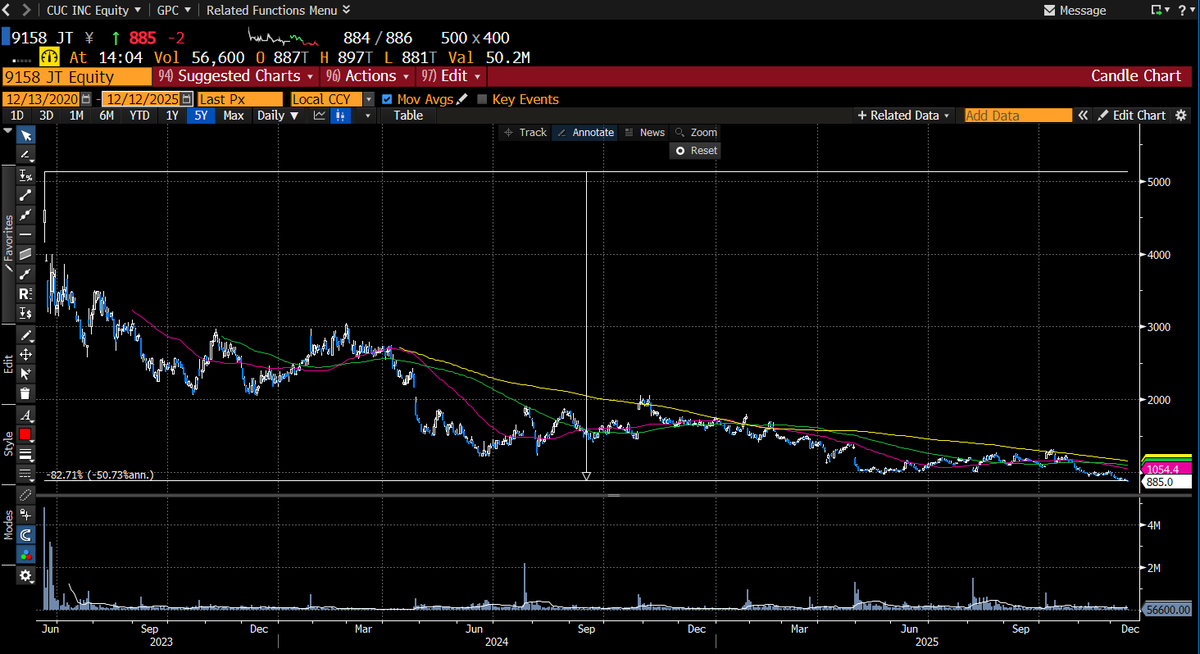Screen dimensions: 1200x654
Task: Click the Edit Chart button
Action: [1132, 115]
